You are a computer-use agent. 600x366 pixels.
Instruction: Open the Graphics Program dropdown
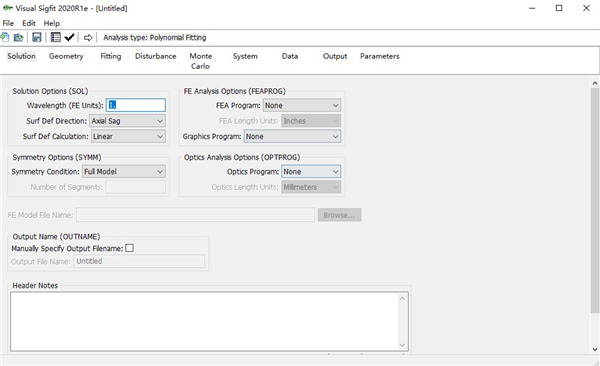tap(292, 136)
